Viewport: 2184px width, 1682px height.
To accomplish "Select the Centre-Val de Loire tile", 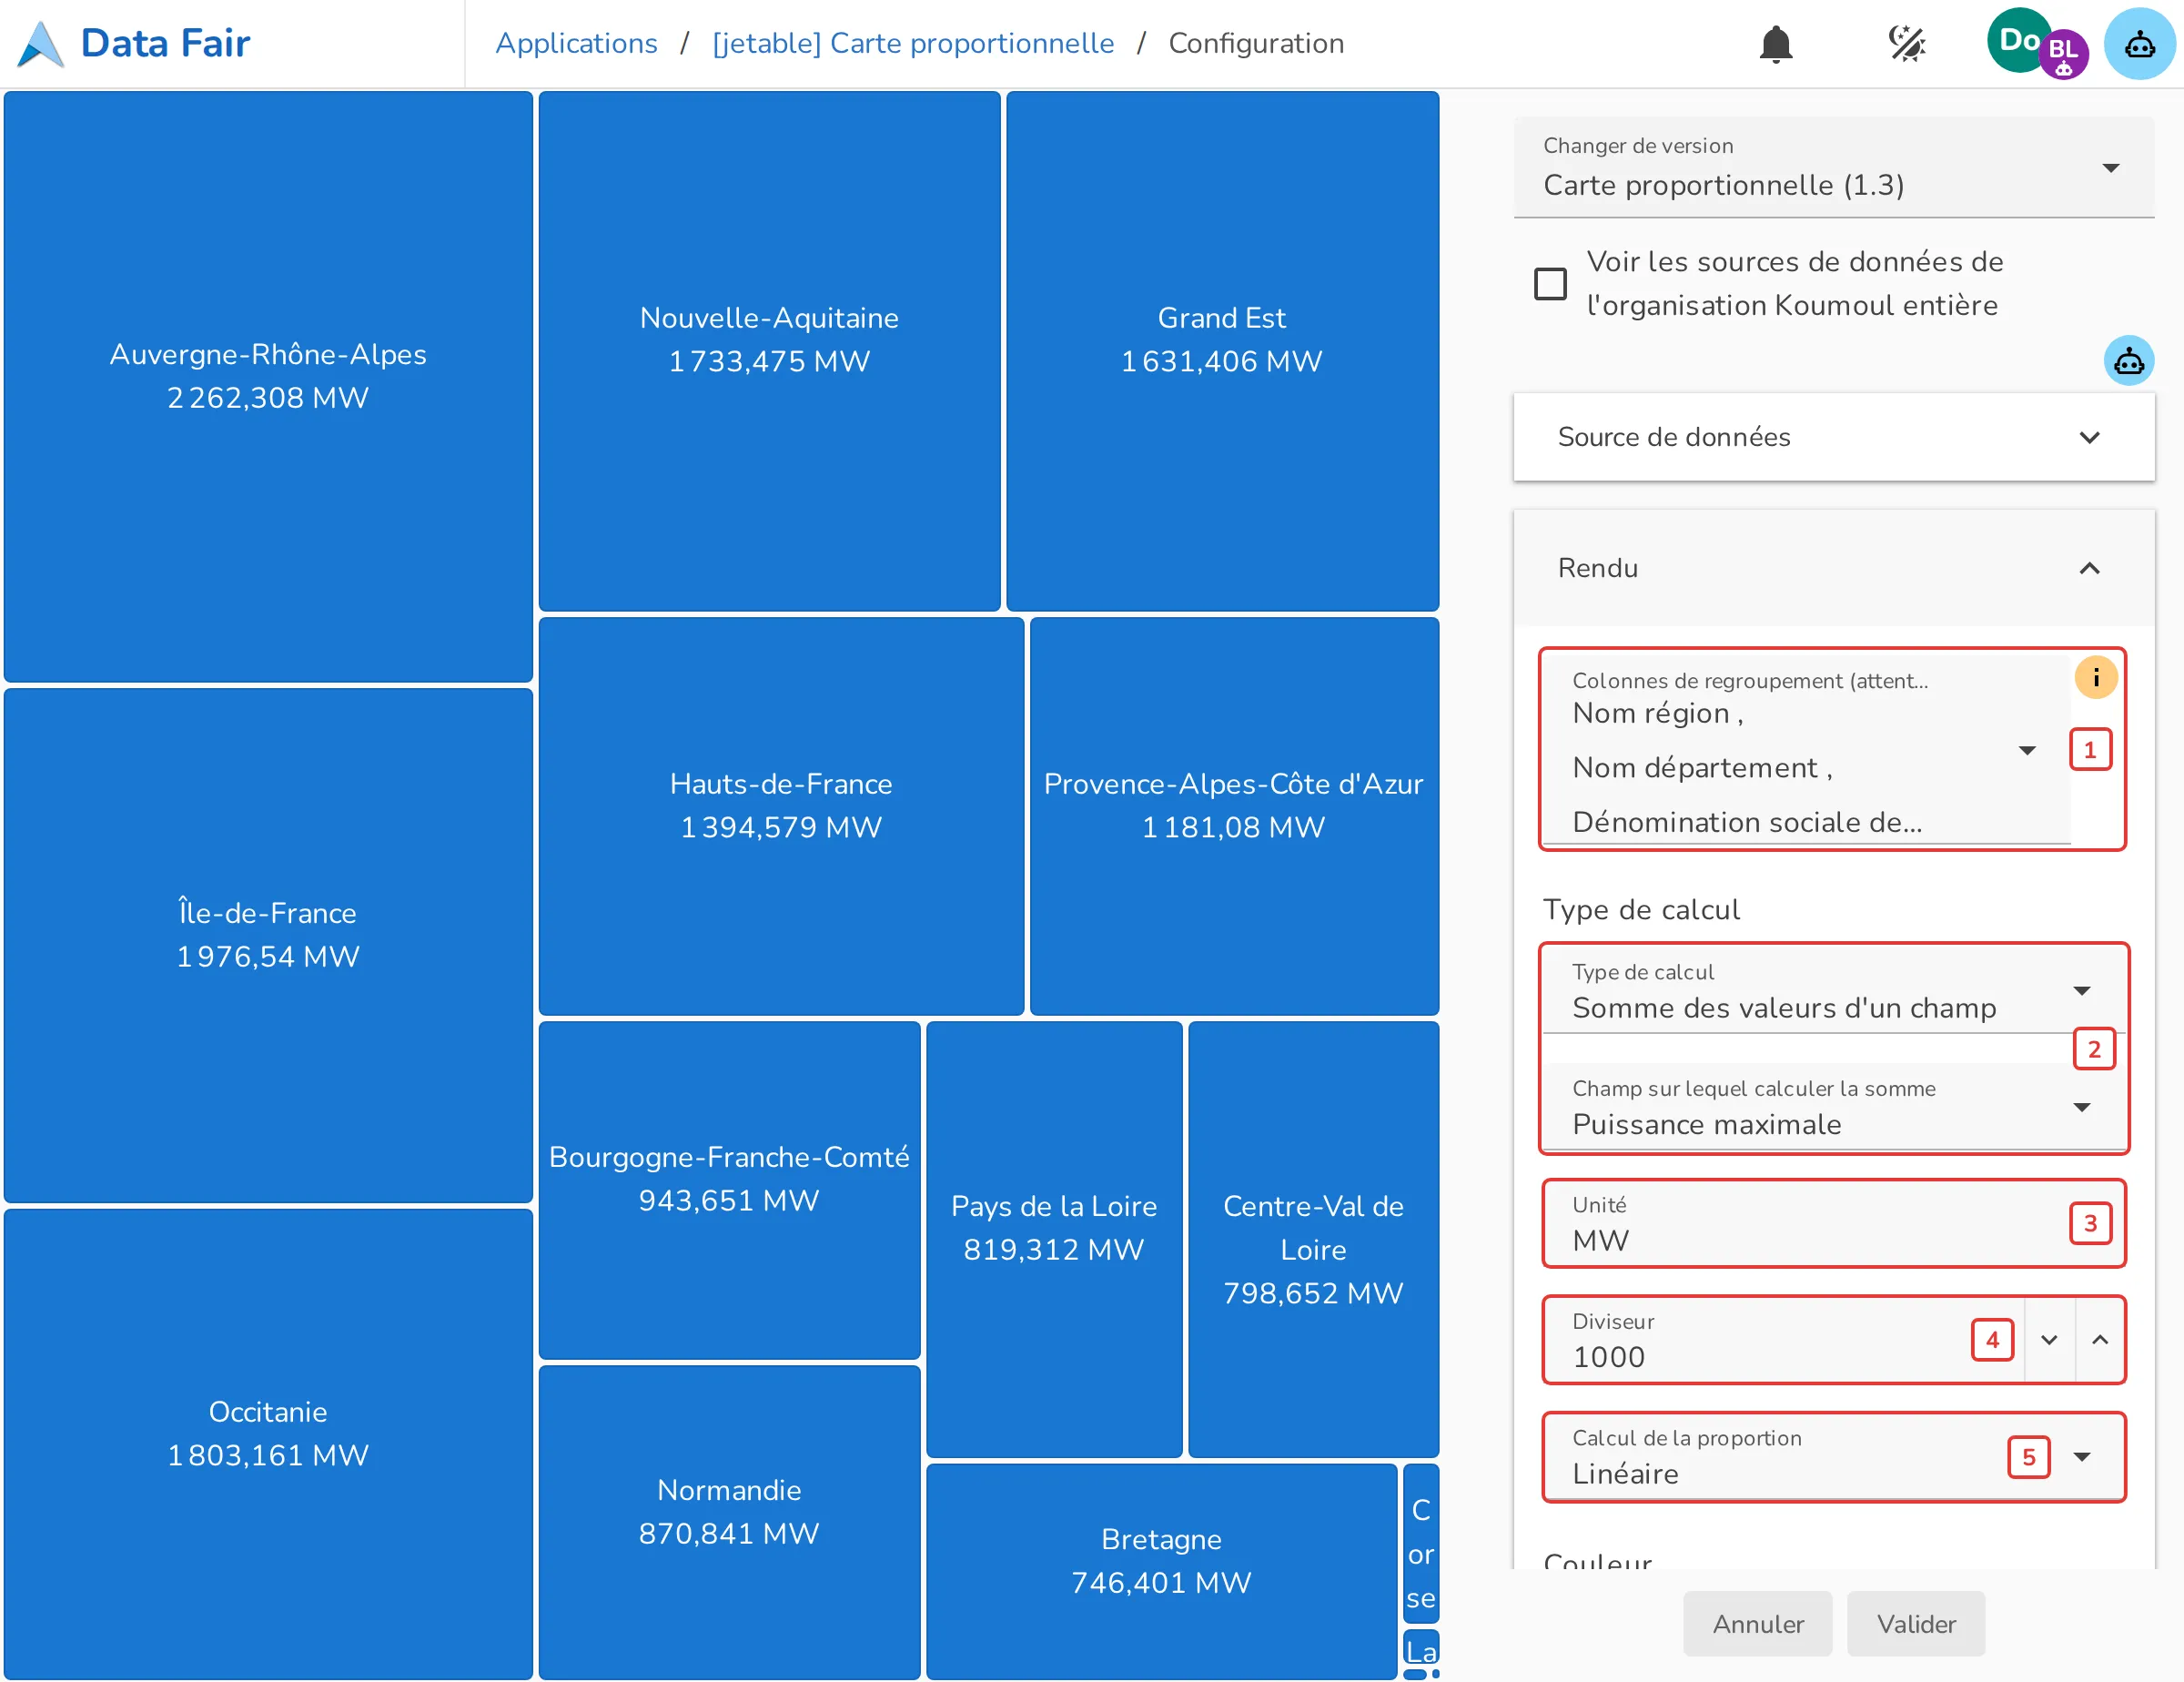I will [1313, 1238].
